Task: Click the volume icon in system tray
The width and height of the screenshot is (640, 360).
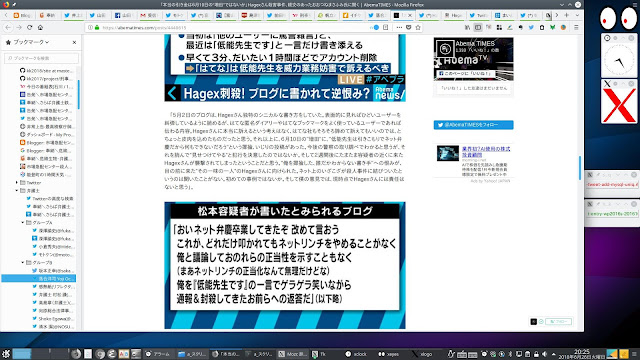Action: coord(544,354)
